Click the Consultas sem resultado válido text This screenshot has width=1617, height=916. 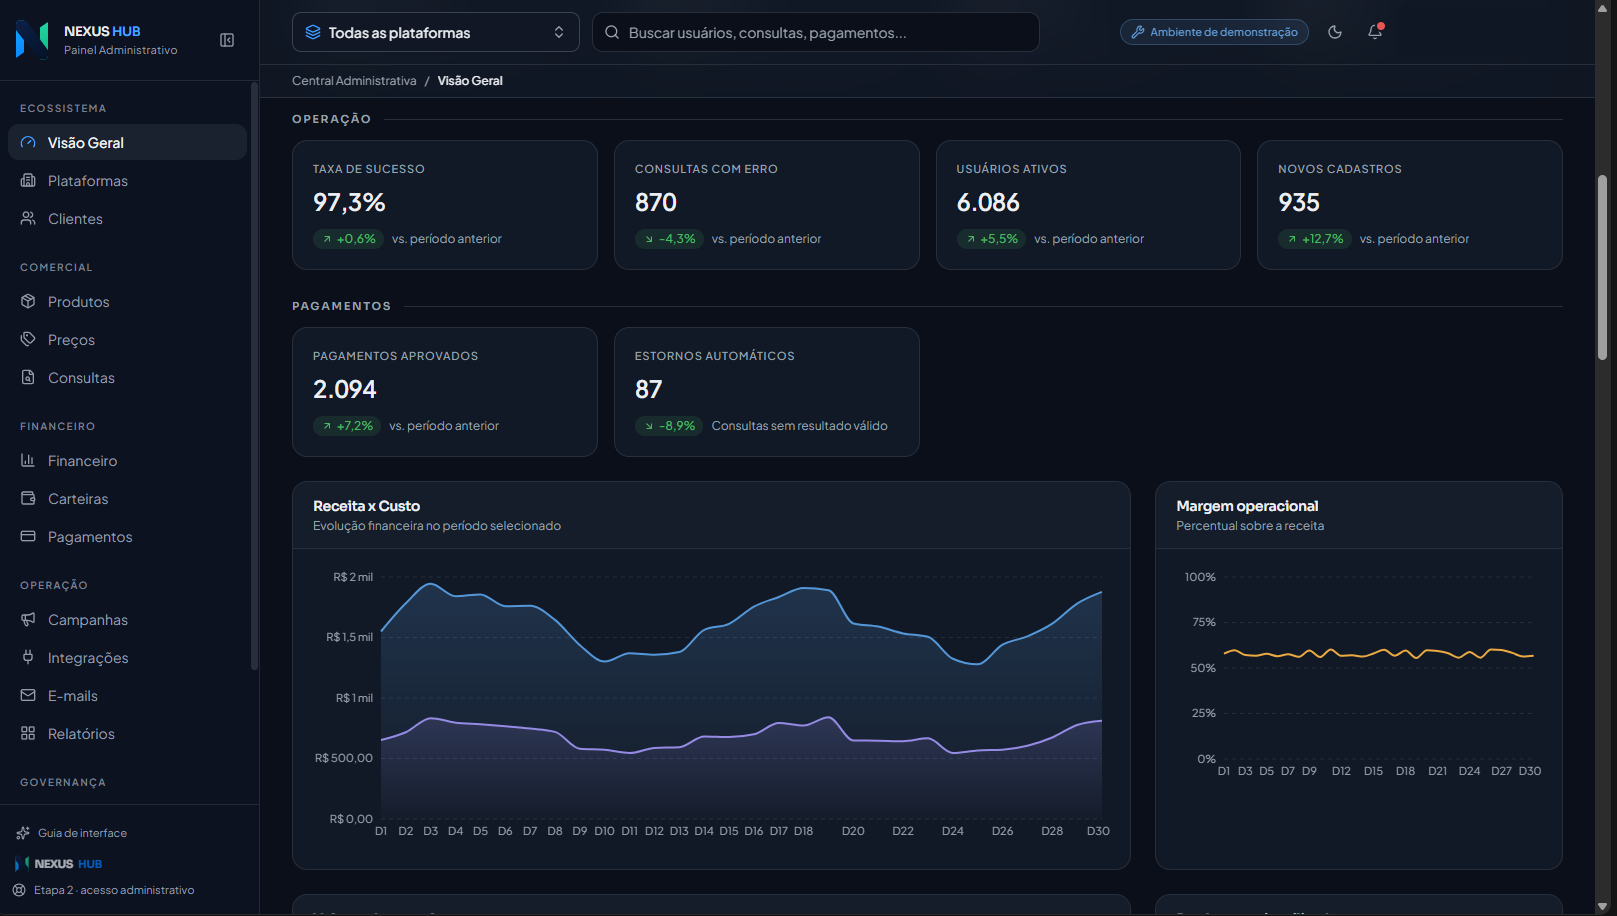[800, 426]
